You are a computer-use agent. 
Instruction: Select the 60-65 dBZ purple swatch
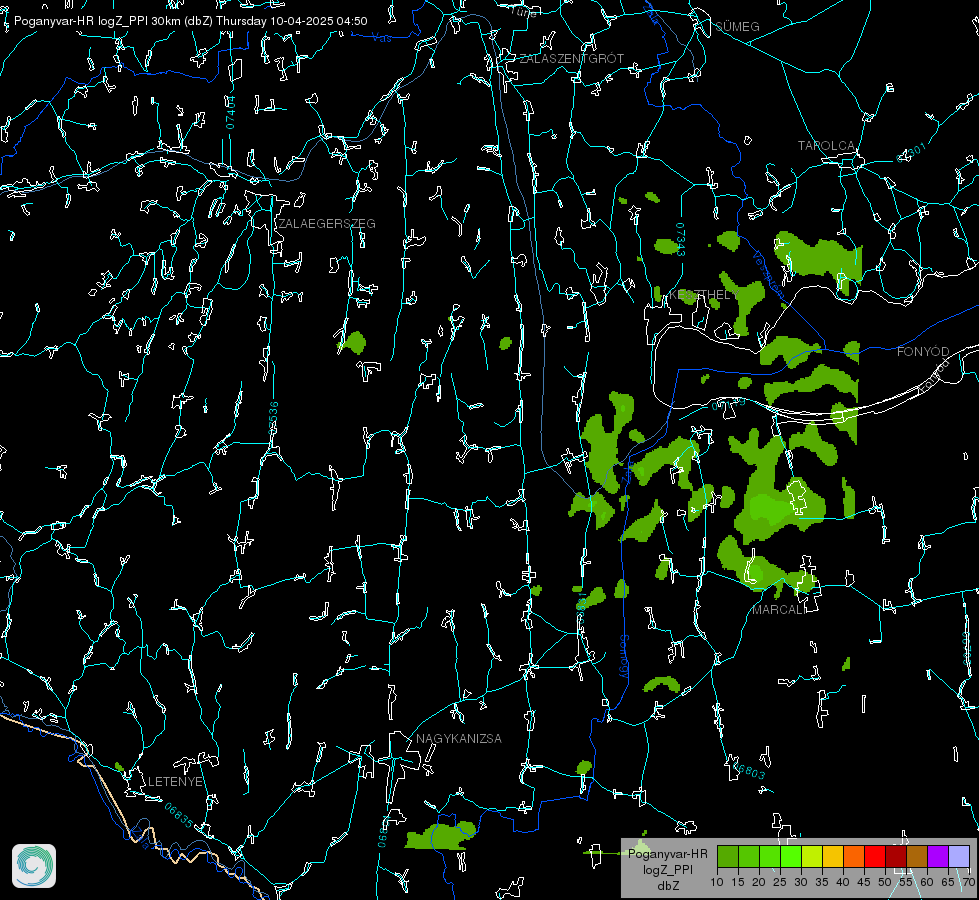937,856
